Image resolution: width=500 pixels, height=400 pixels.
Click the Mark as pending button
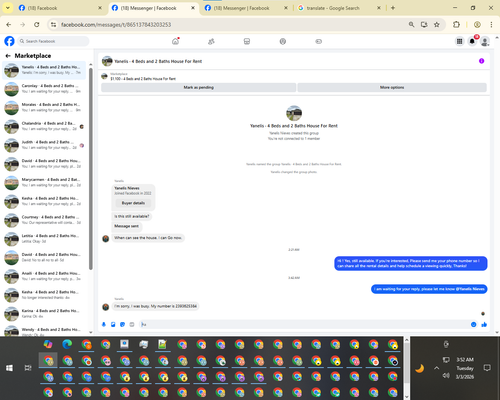199,87
